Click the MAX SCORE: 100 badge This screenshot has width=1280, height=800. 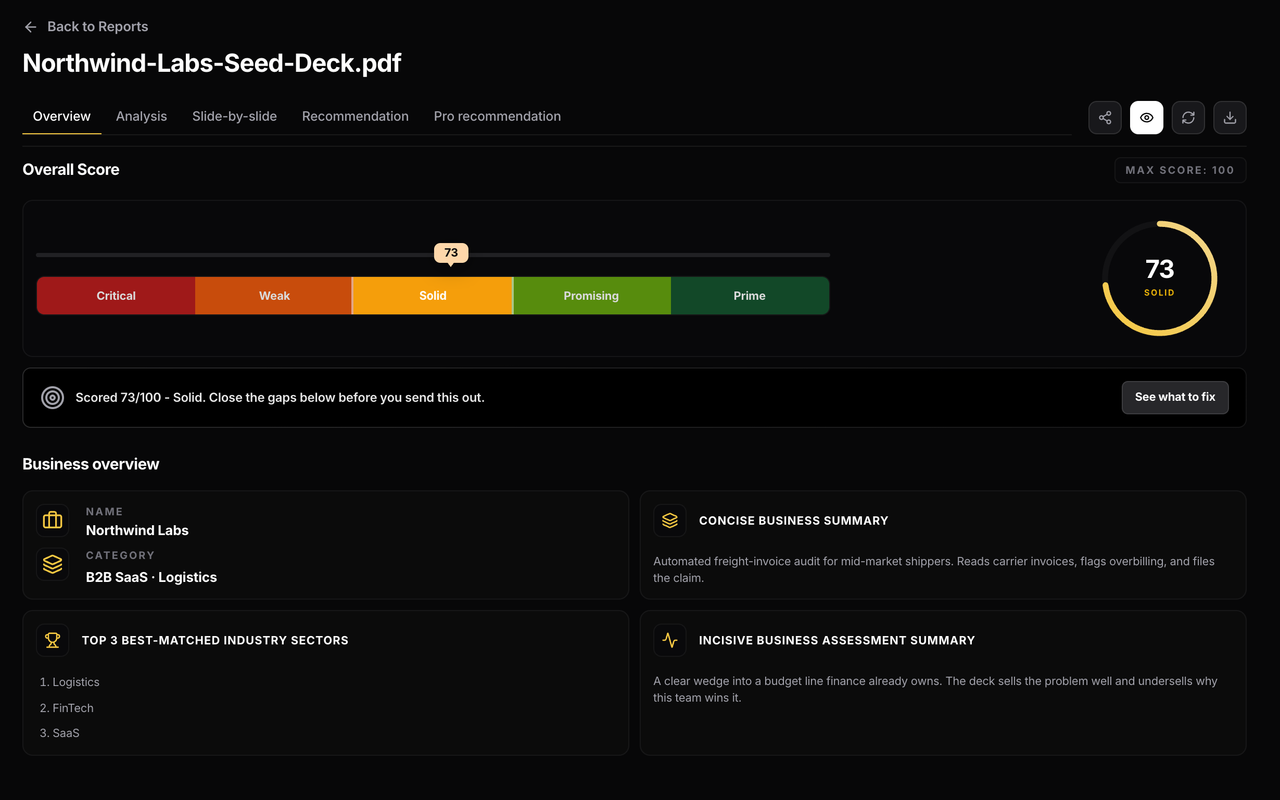[x=1180, y=170]
